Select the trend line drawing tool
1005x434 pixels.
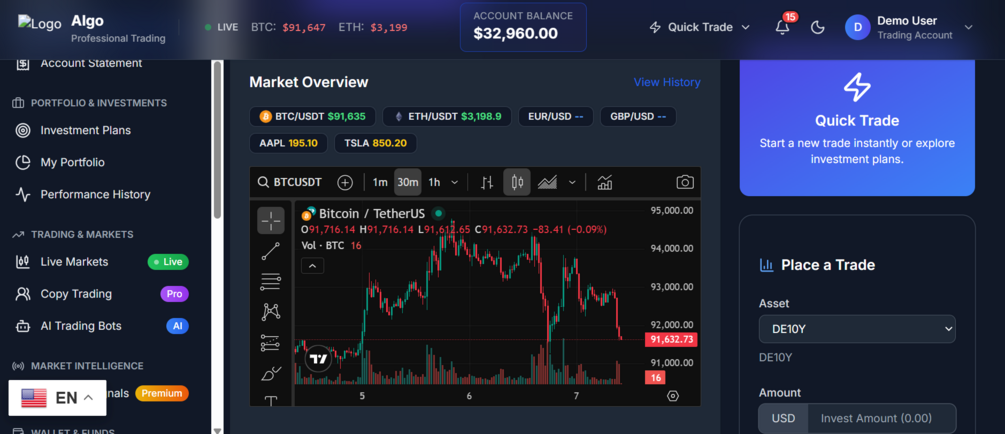point(271,251)
